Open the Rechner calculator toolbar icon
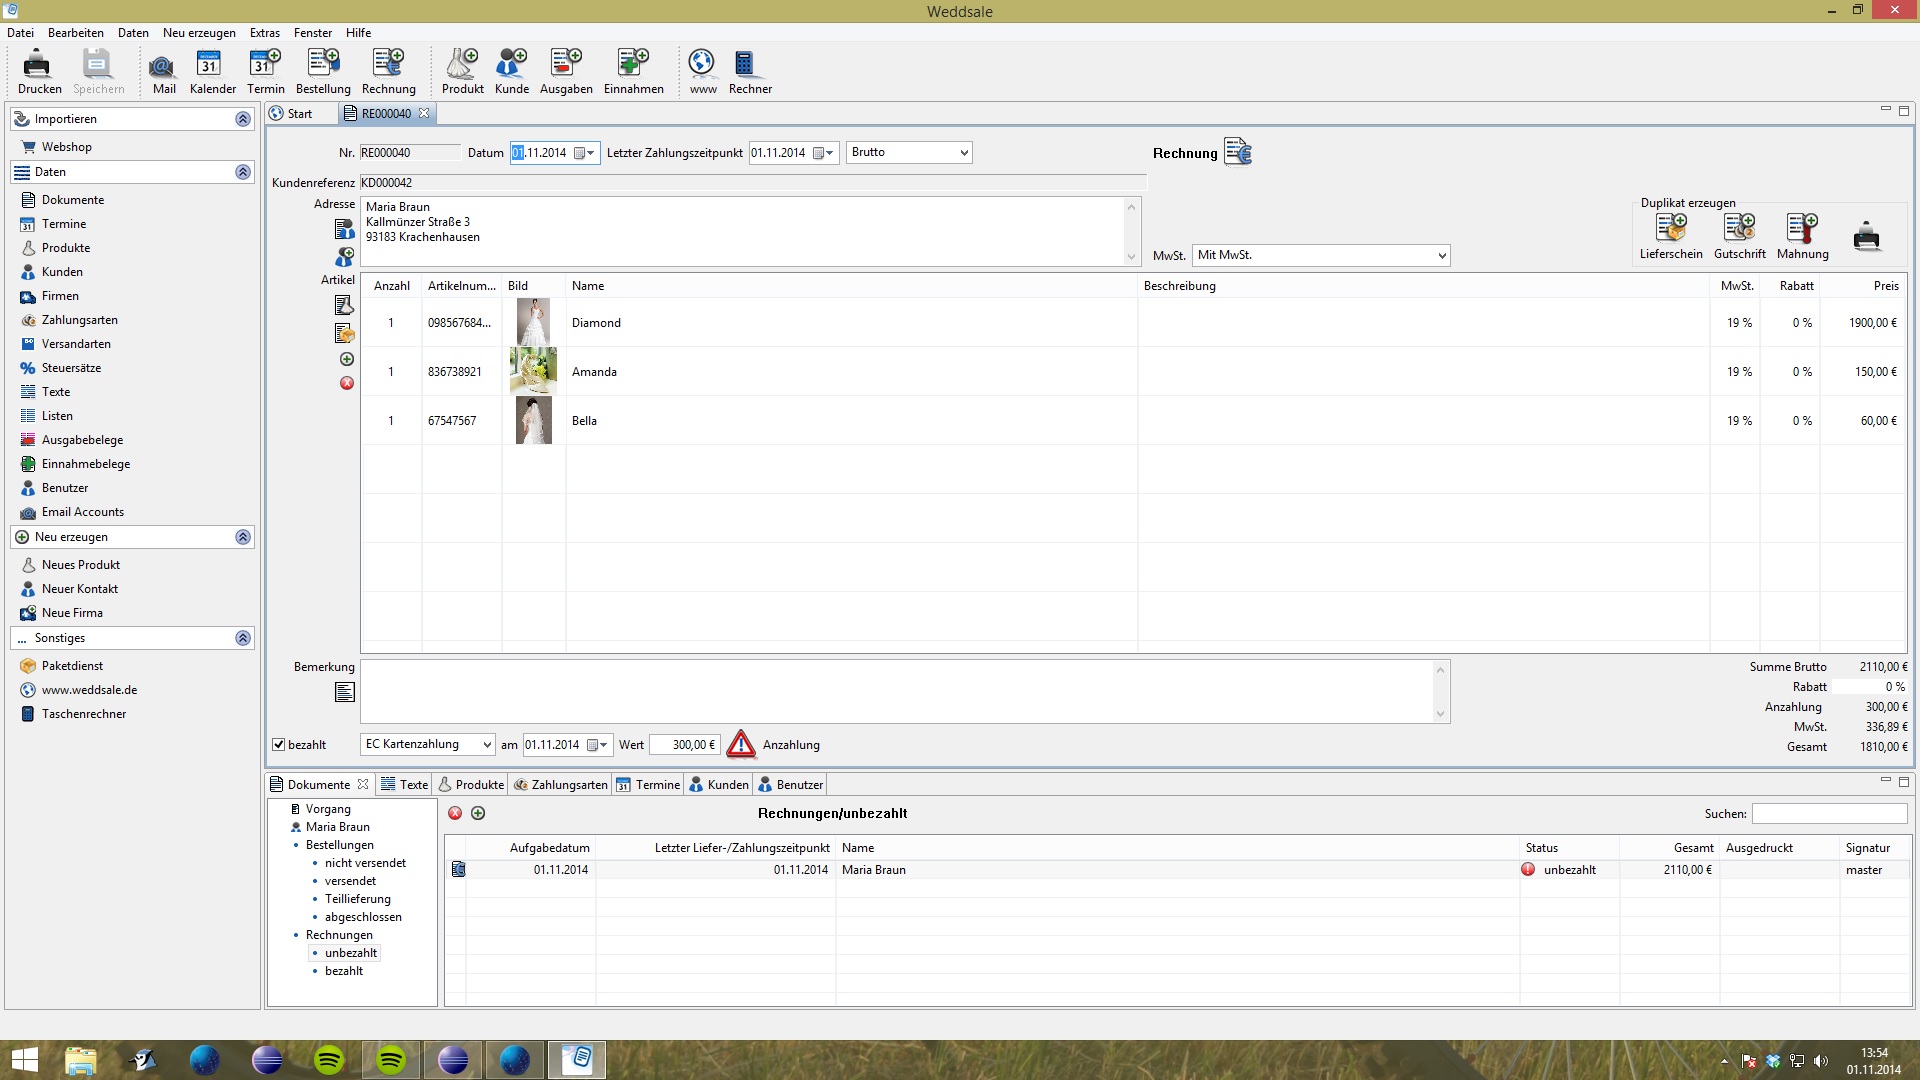1920x1080 pixels. [x=744, y=65]
